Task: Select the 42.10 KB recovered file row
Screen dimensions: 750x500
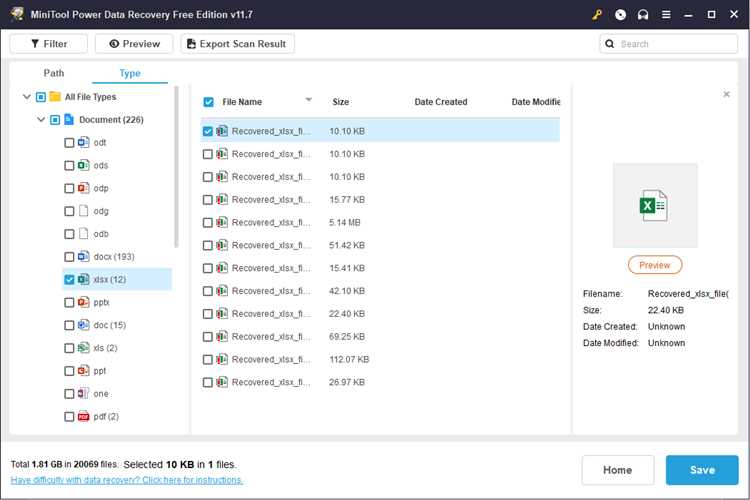Action: (380, 291)
